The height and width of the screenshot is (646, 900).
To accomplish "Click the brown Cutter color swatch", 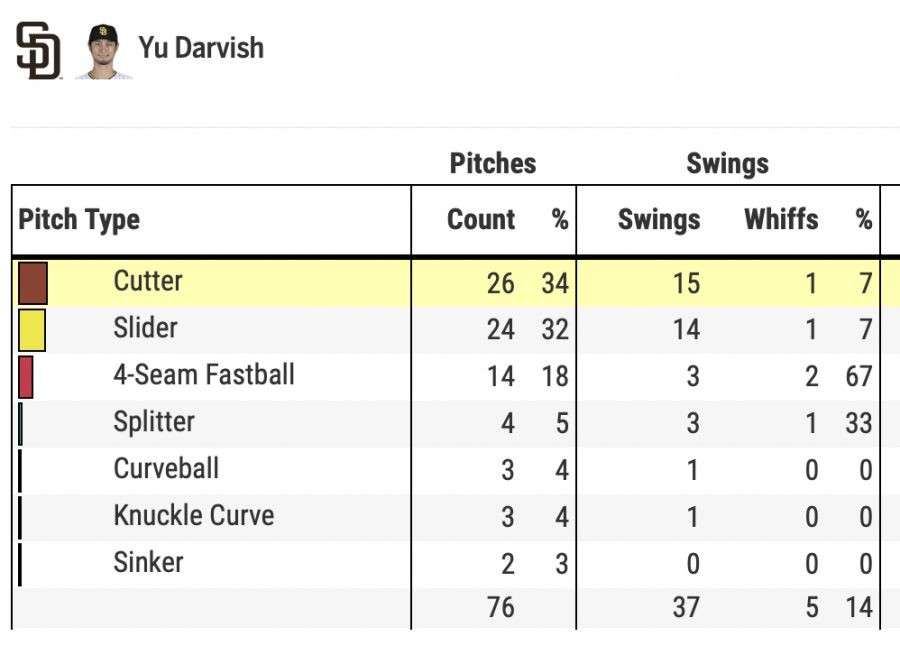I will pos(33,283).
